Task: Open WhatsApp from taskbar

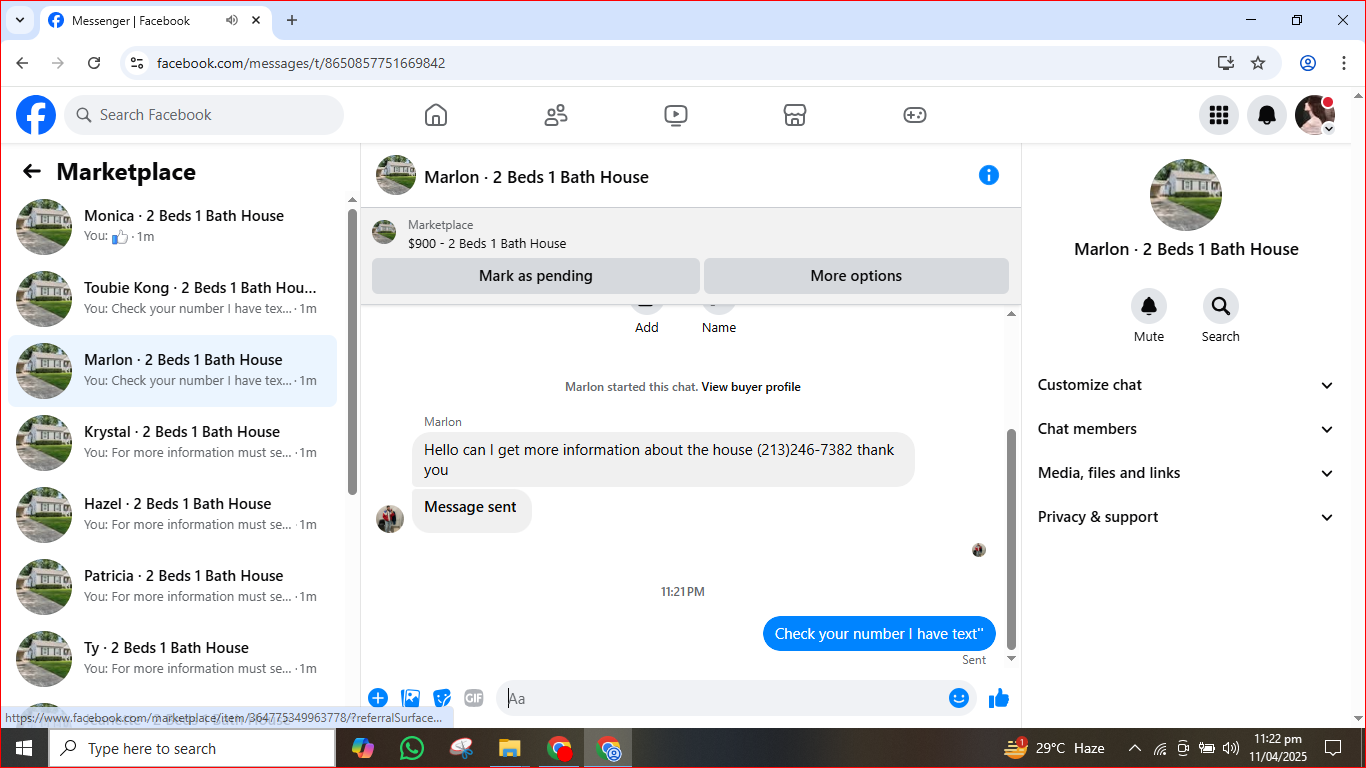Action: 411,748
